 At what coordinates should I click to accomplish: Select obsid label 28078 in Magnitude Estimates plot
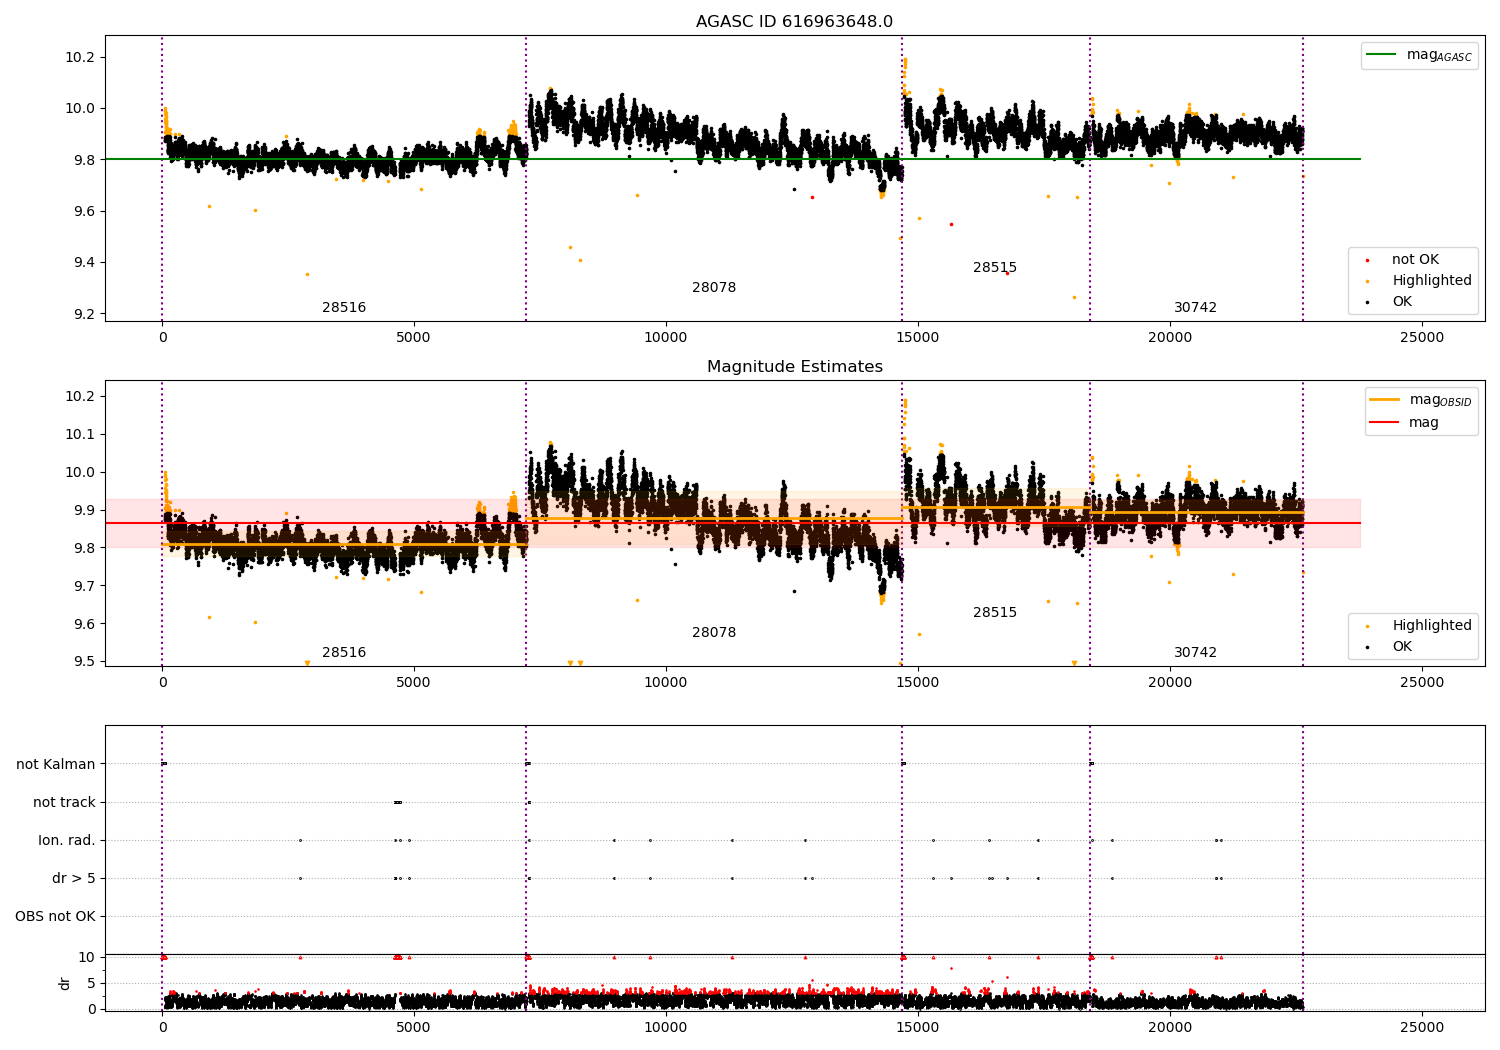point(714,633)
